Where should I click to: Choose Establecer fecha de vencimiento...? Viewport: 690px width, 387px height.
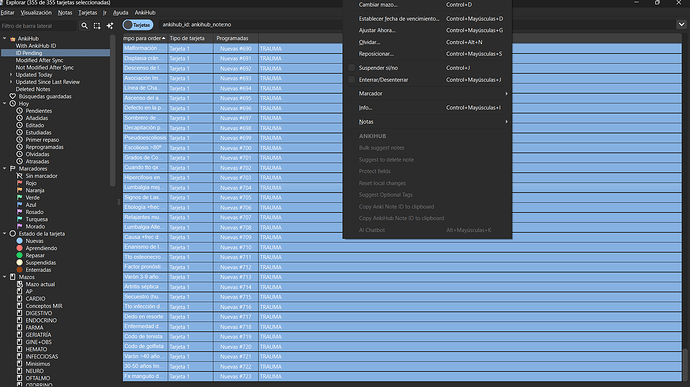pyautogui.click(x=427, y=19)
